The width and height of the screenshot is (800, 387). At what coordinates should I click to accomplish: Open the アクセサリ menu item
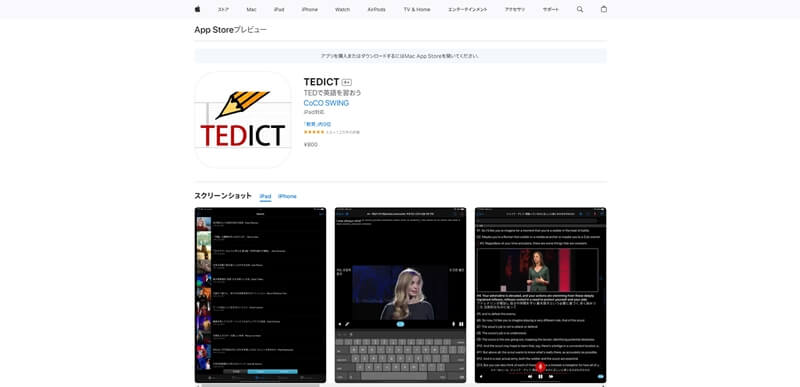pos(515,10)
